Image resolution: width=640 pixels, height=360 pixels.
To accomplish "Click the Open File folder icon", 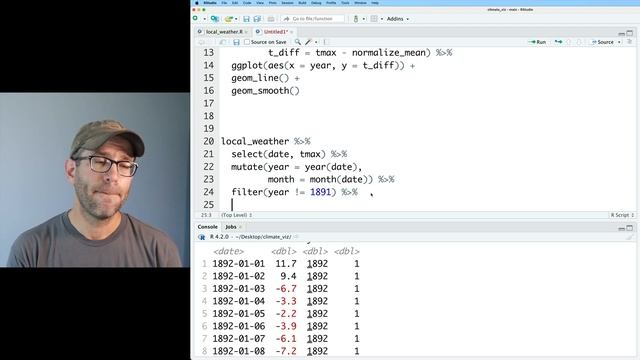I will [x=228, y=19].
